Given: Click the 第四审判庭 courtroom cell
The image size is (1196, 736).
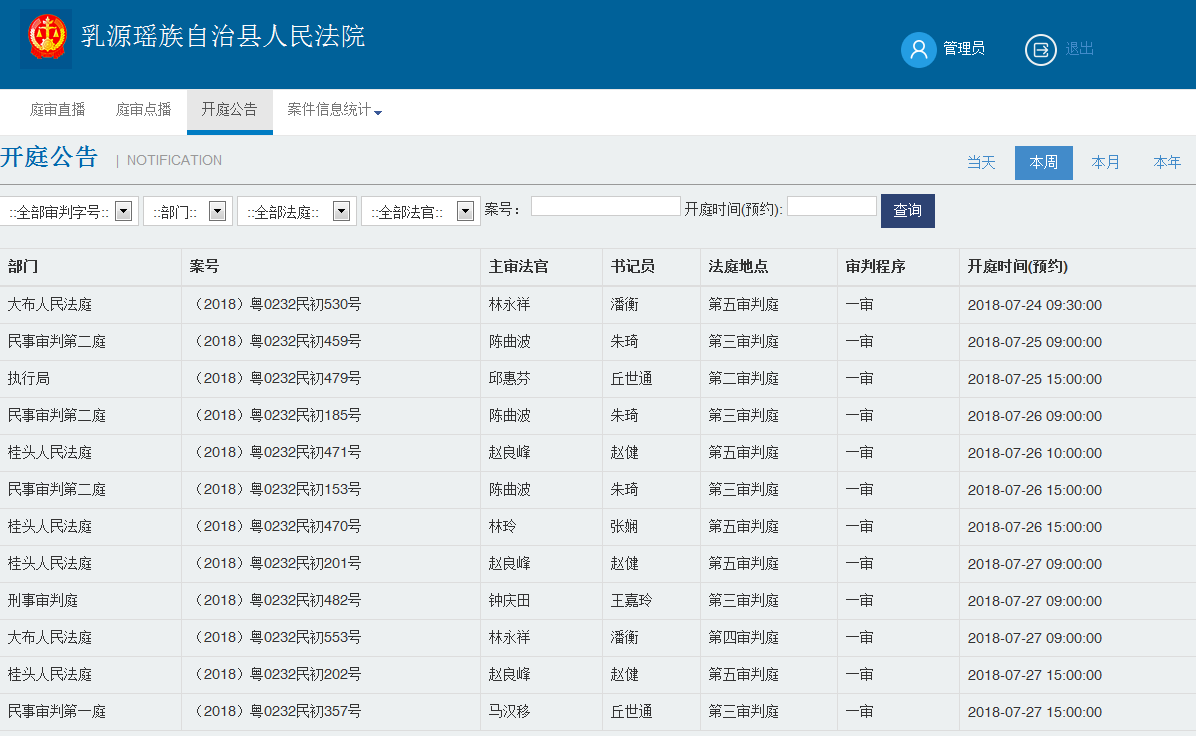Looking at the screenshot, I should [744, 637].
